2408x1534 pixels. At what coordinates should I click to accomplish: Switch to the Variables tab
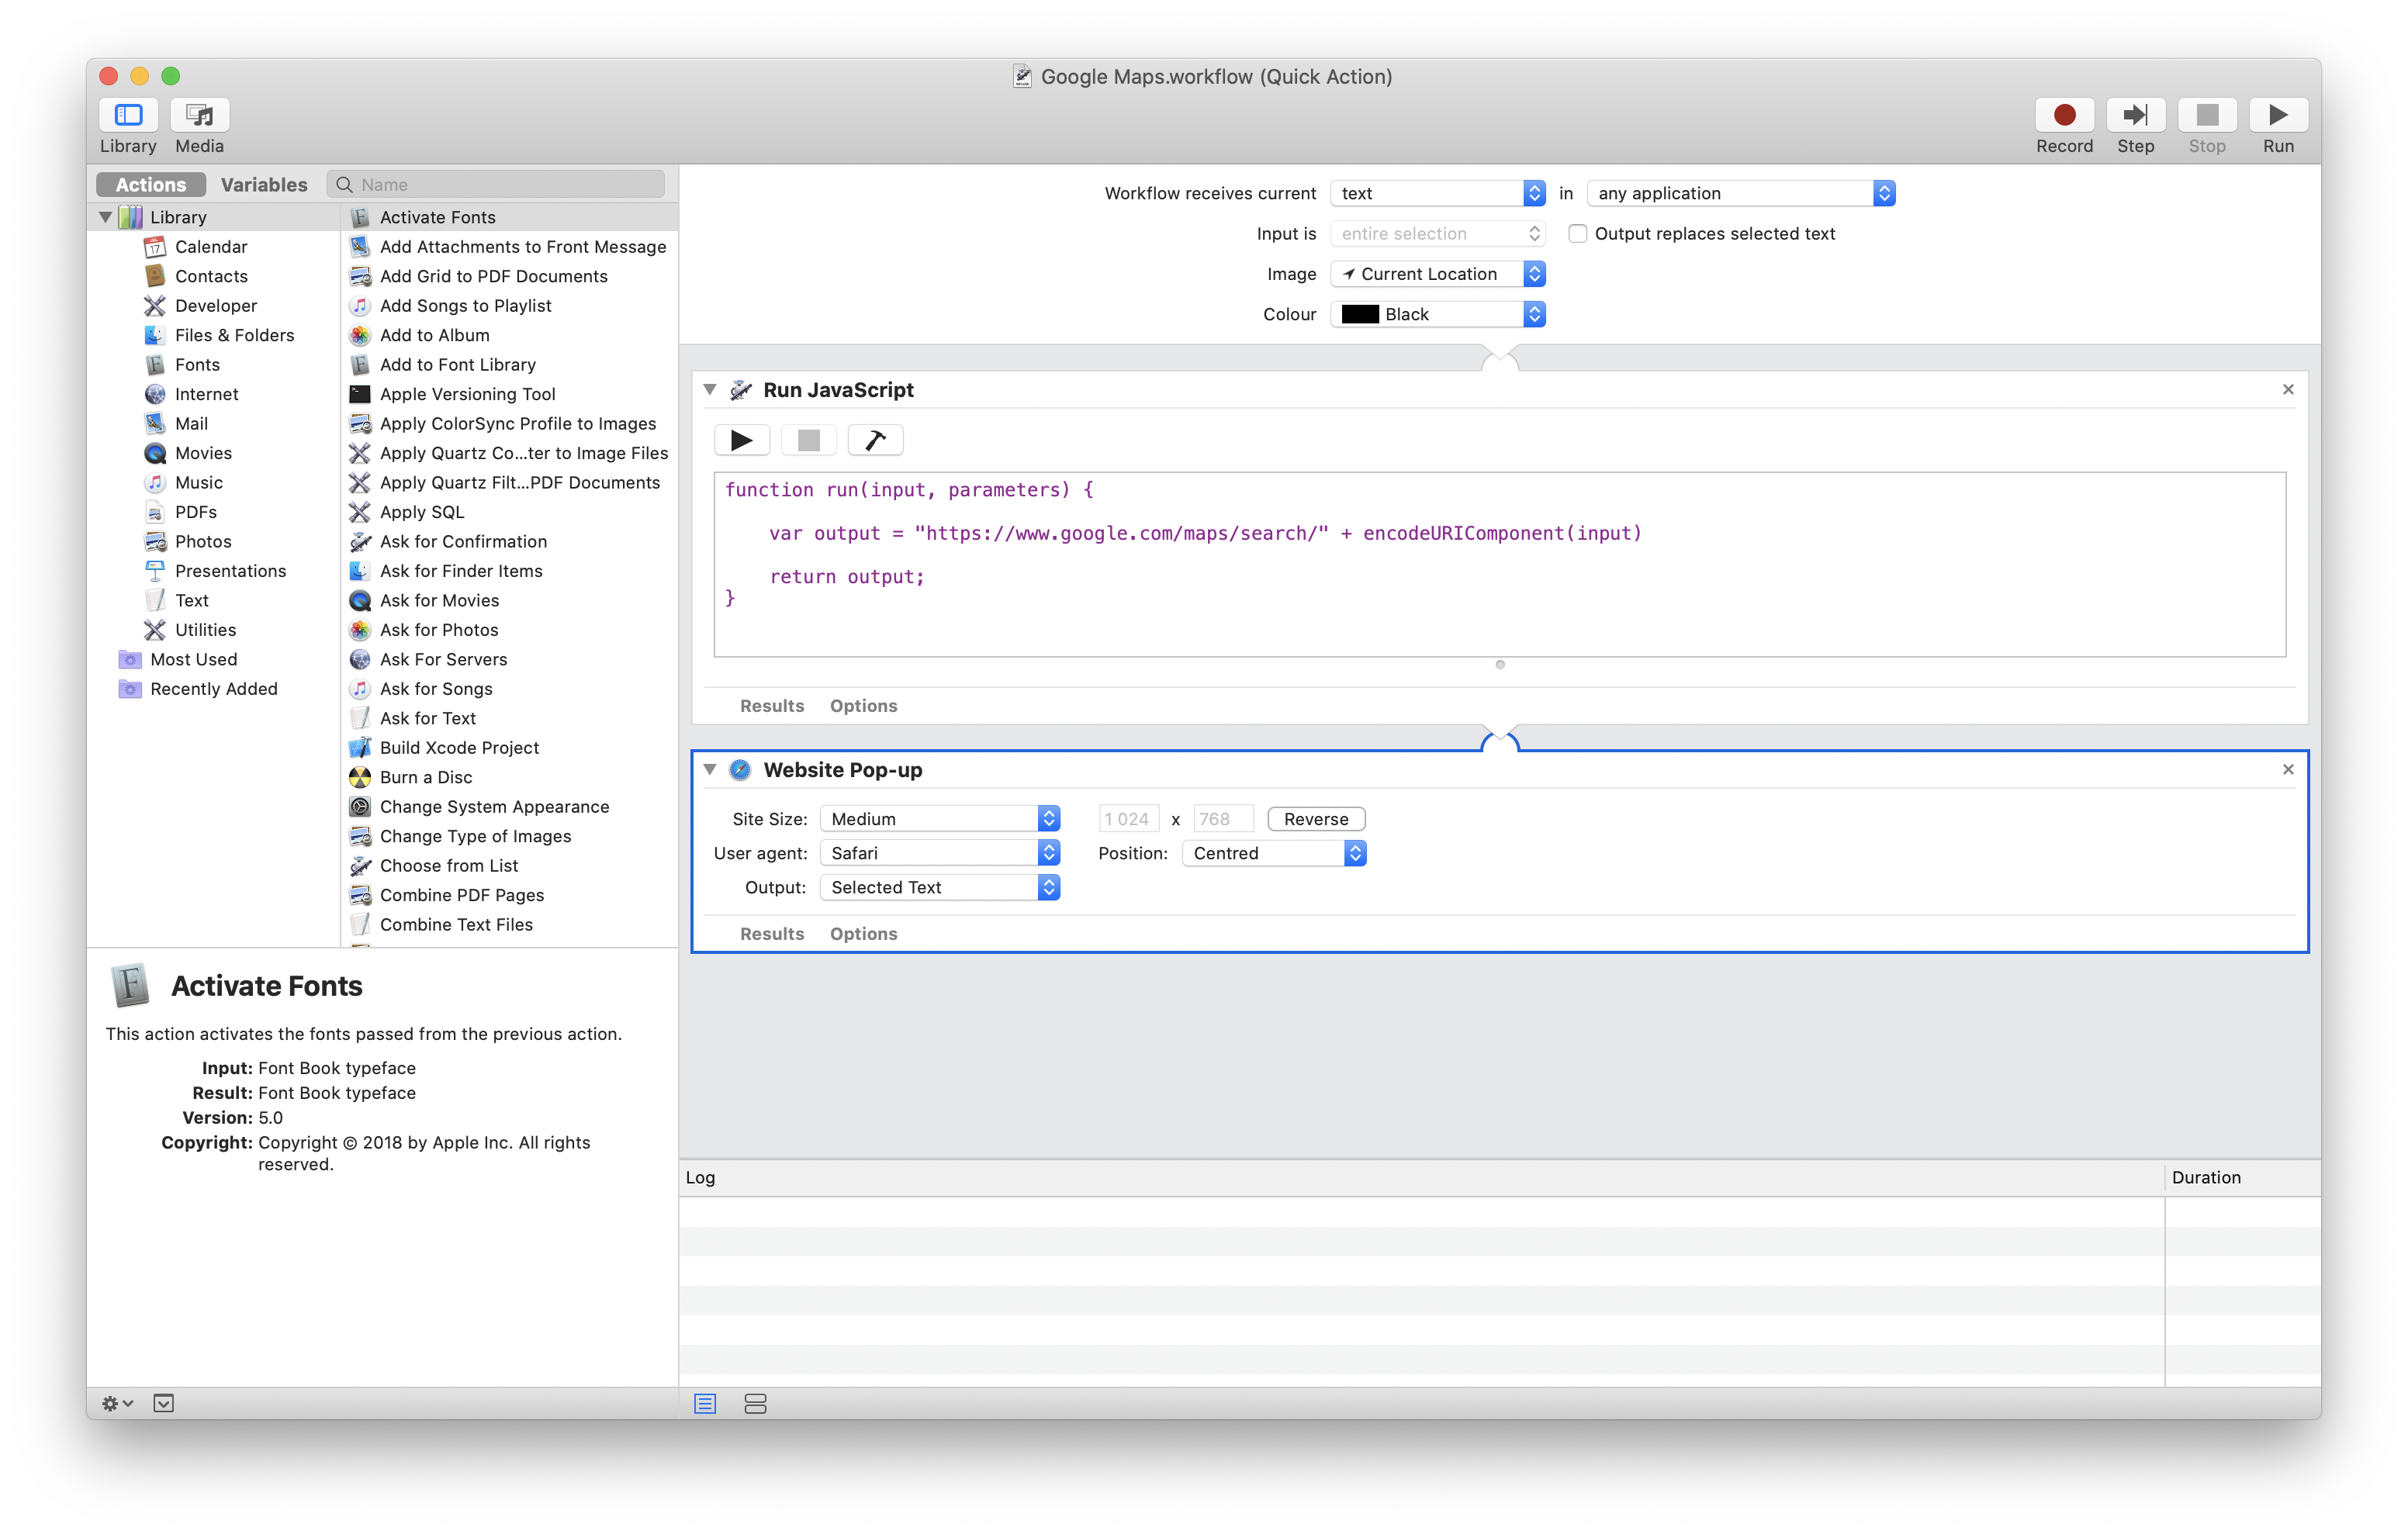point(264,185)
